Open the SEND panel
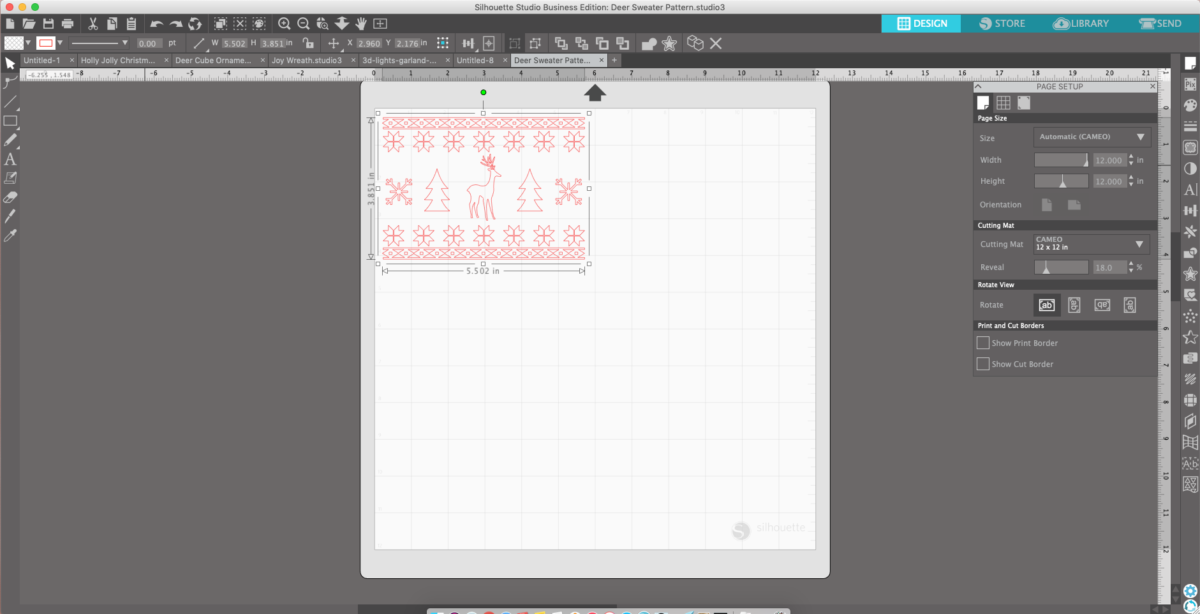Screen dimensions: 1200x614 tap(1160, 23)
